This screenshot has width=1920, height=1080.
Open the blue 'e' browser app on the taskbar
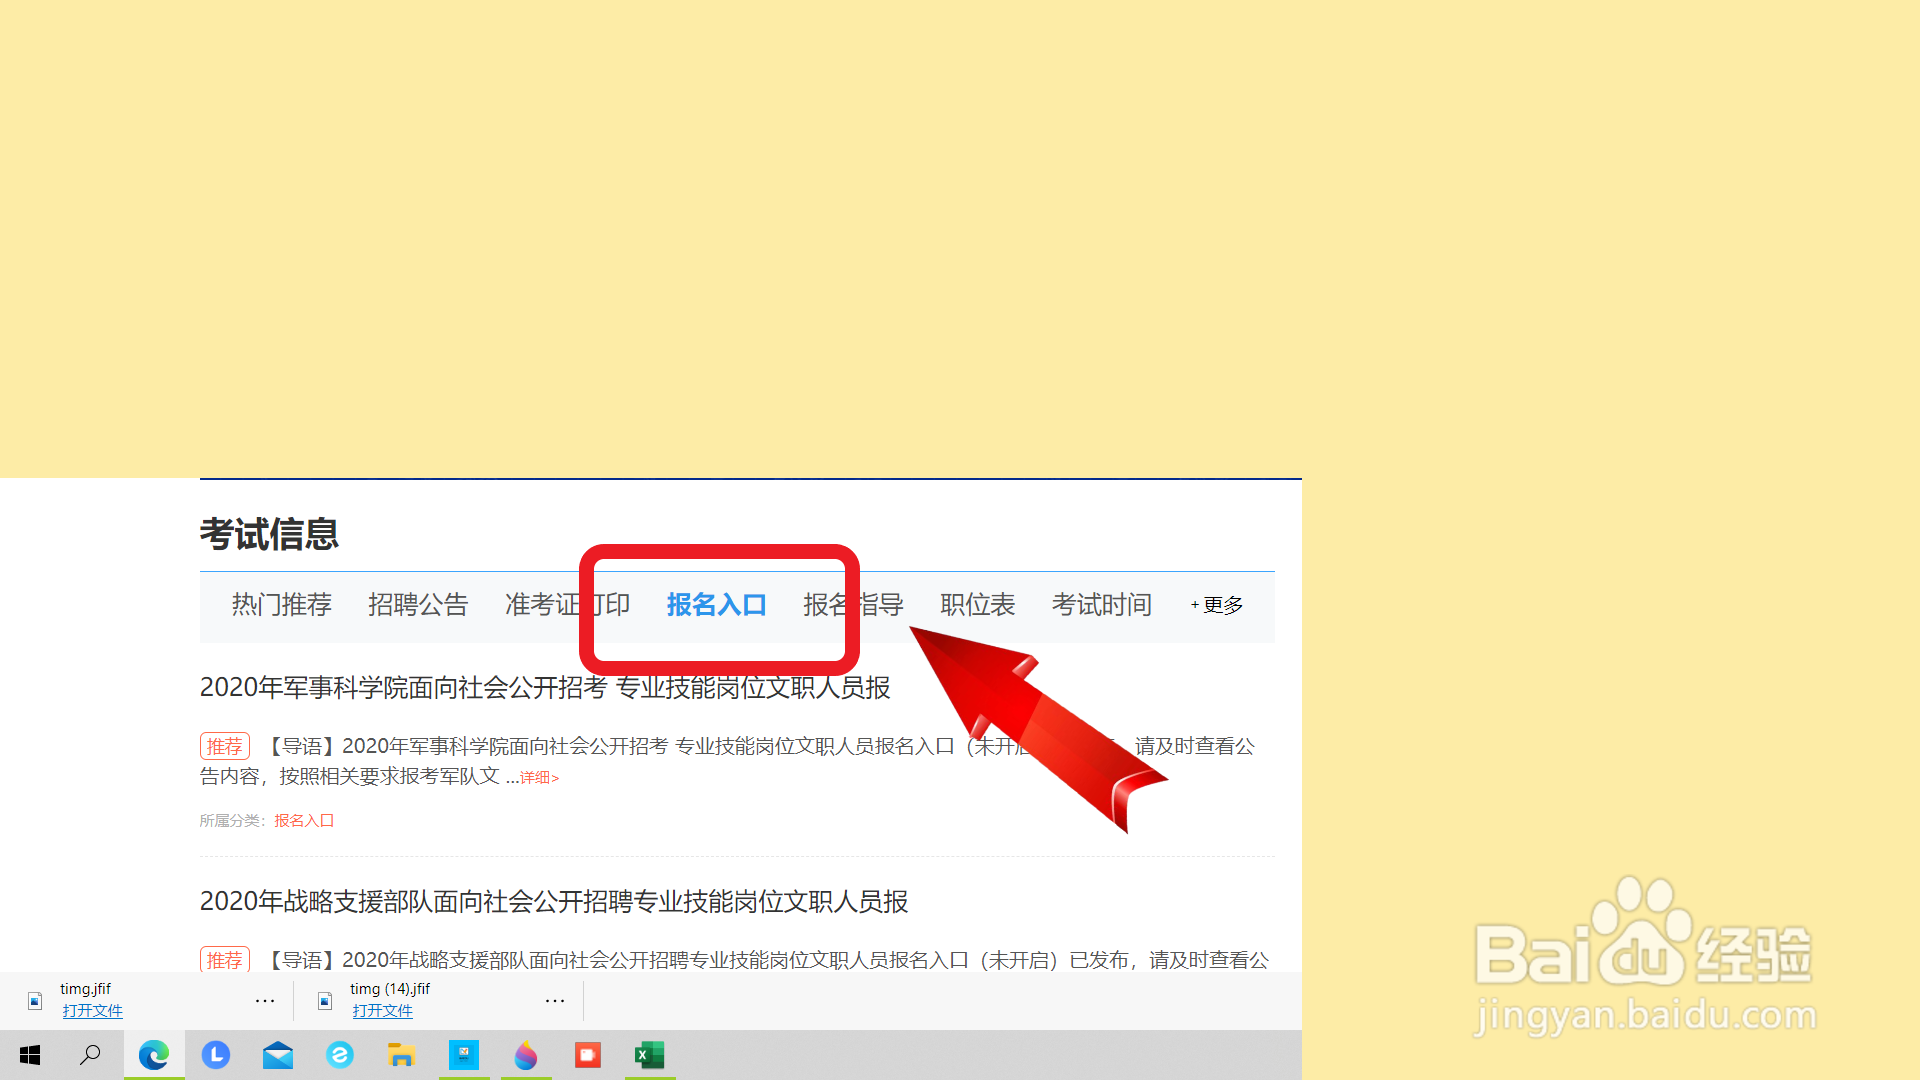(x=340, y=1055)
